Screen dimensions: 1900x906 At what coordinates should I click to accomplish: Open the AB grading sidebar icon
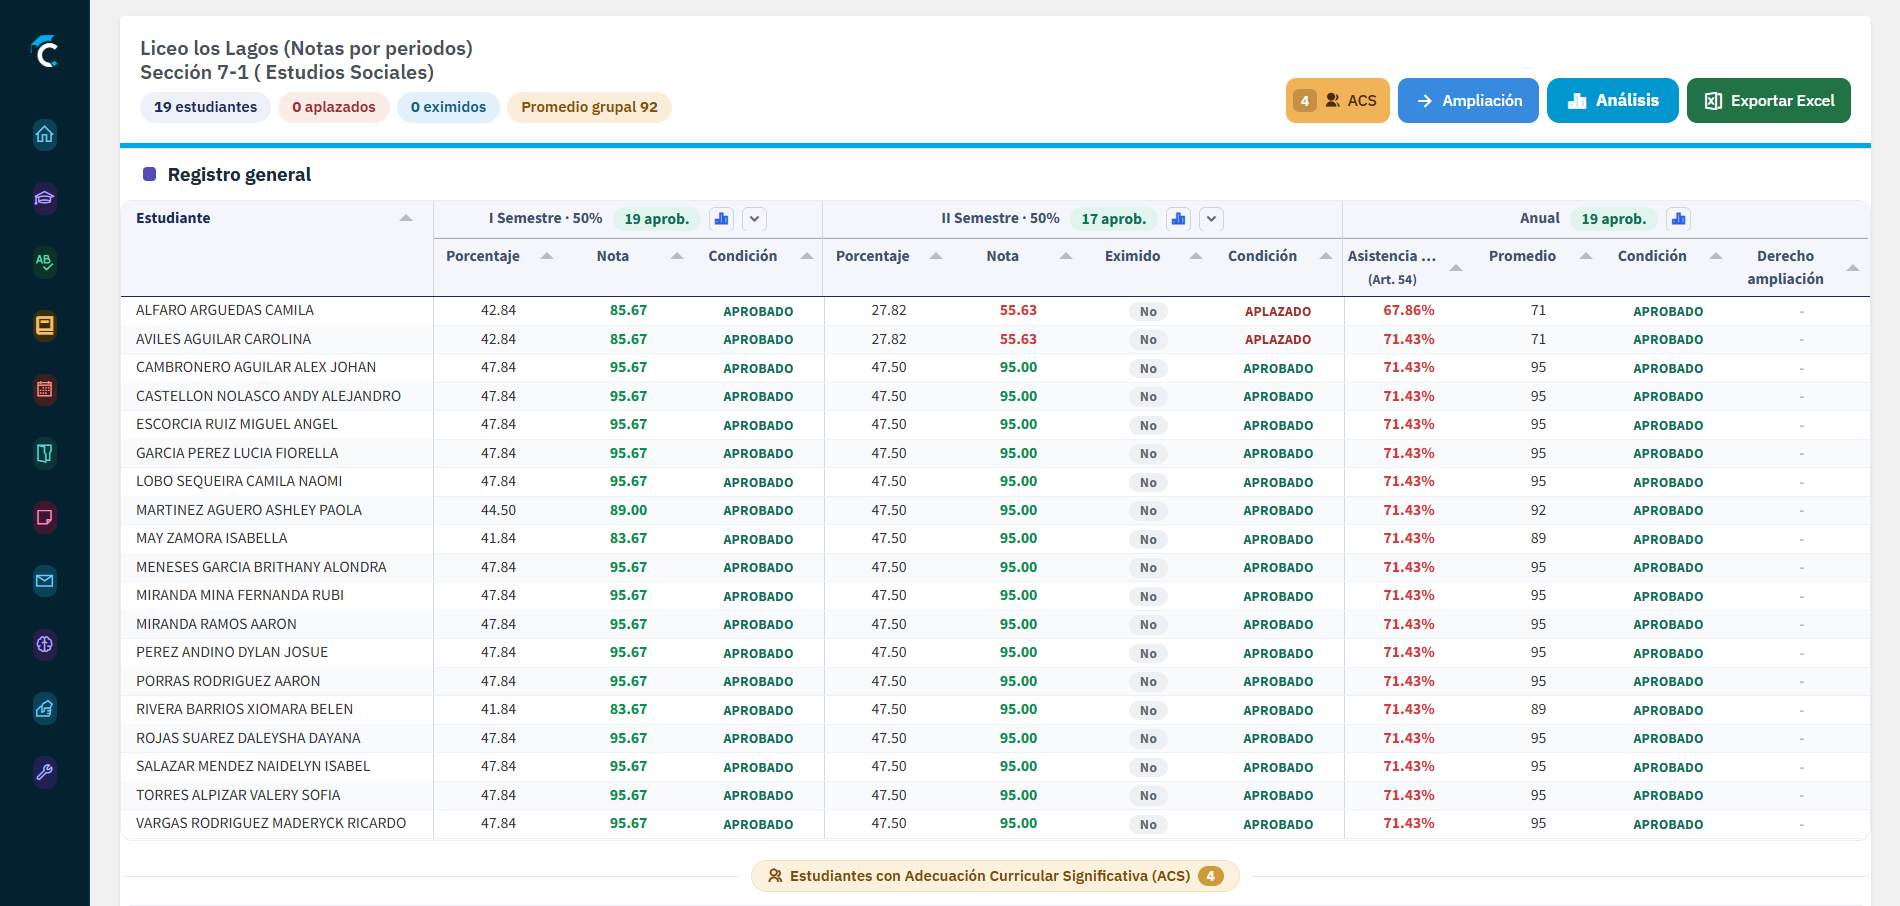click(44, 262)
